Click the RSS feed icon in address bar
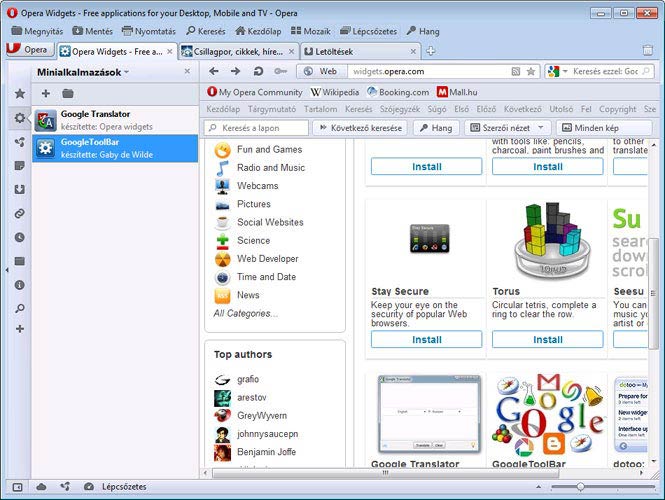Image resolution: width=665 pixels, height=500 pixels. tap(516, 71)
